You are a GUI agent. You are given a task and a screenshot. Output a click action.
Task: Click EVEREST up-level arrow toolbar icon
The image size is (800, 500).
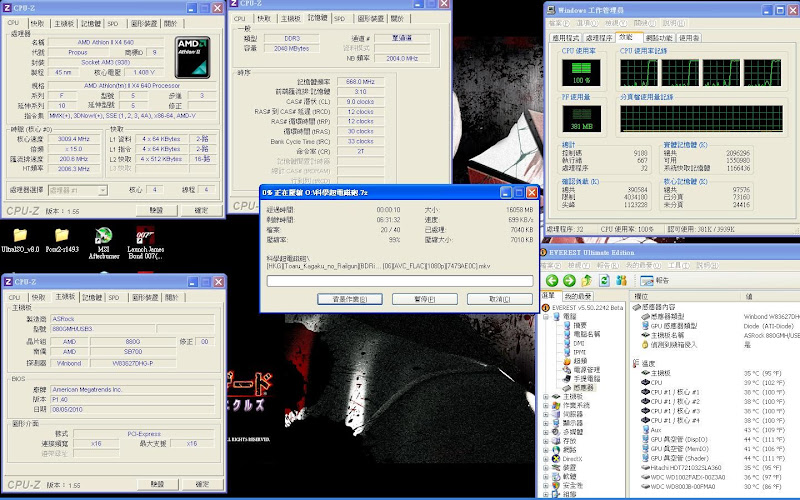(x=587, y=280)
